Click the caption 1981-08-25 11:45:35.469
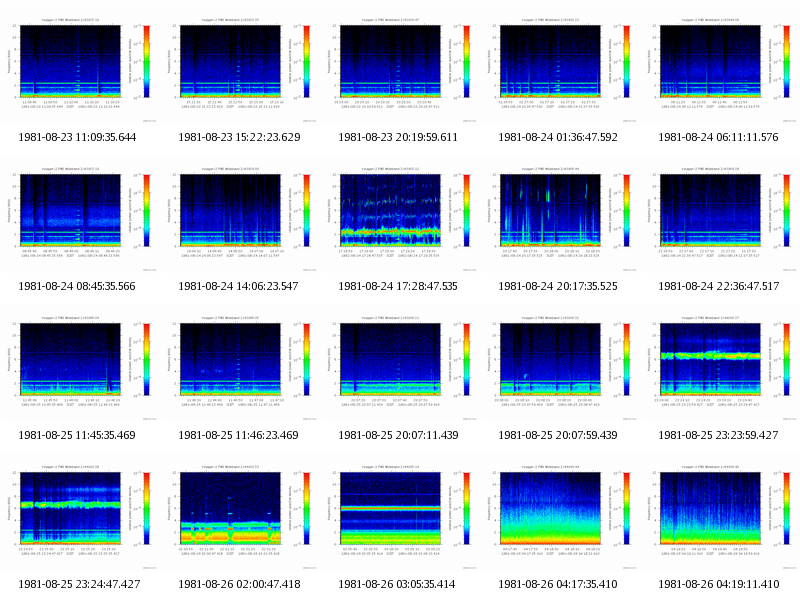Viewport: 800px width, 596px height. pos(77,435)
